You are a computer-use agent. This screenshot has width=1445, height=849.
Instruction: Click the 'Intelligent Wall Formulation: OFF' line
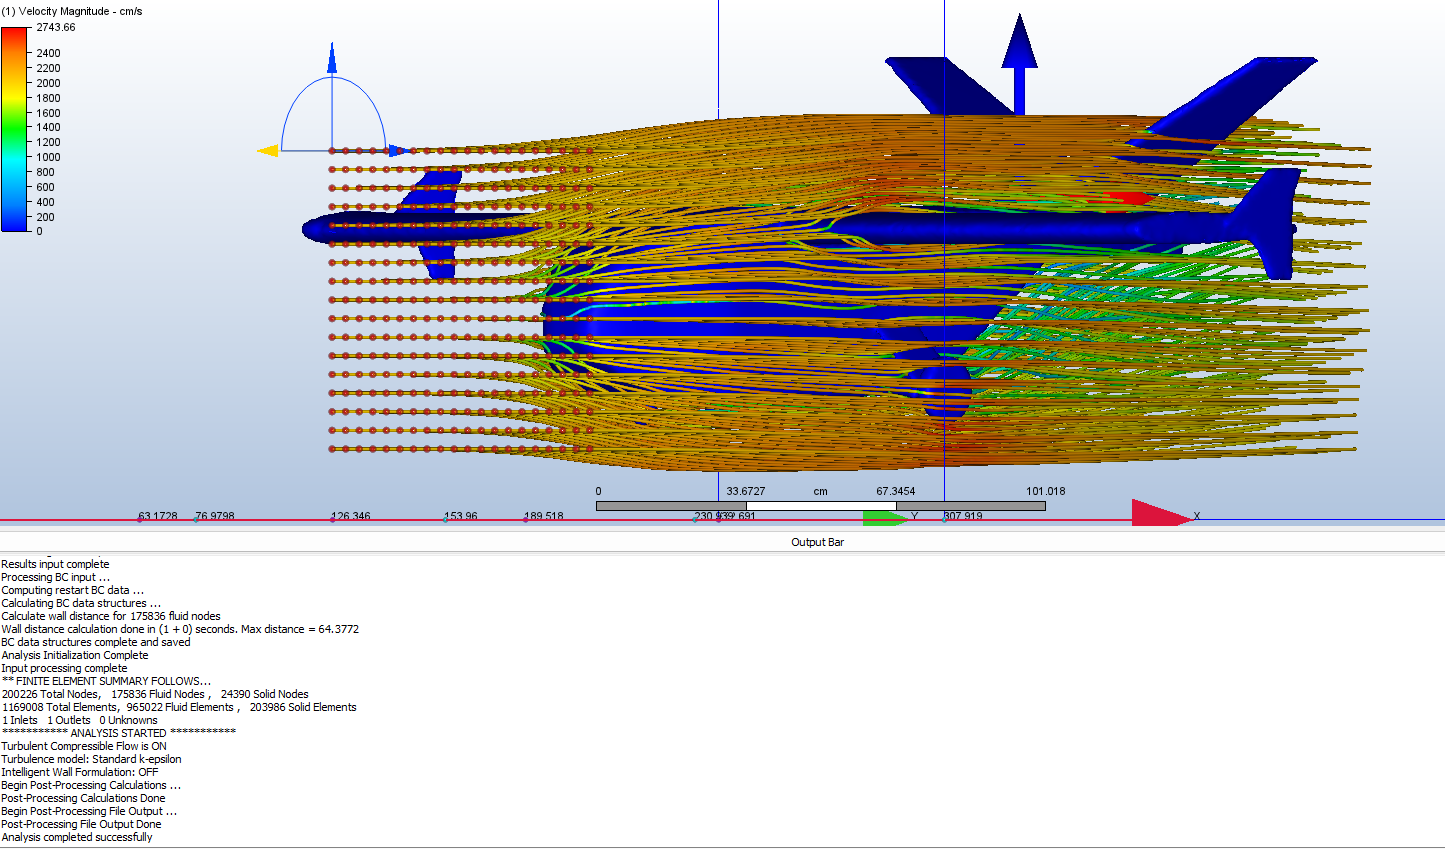[80, 772]
